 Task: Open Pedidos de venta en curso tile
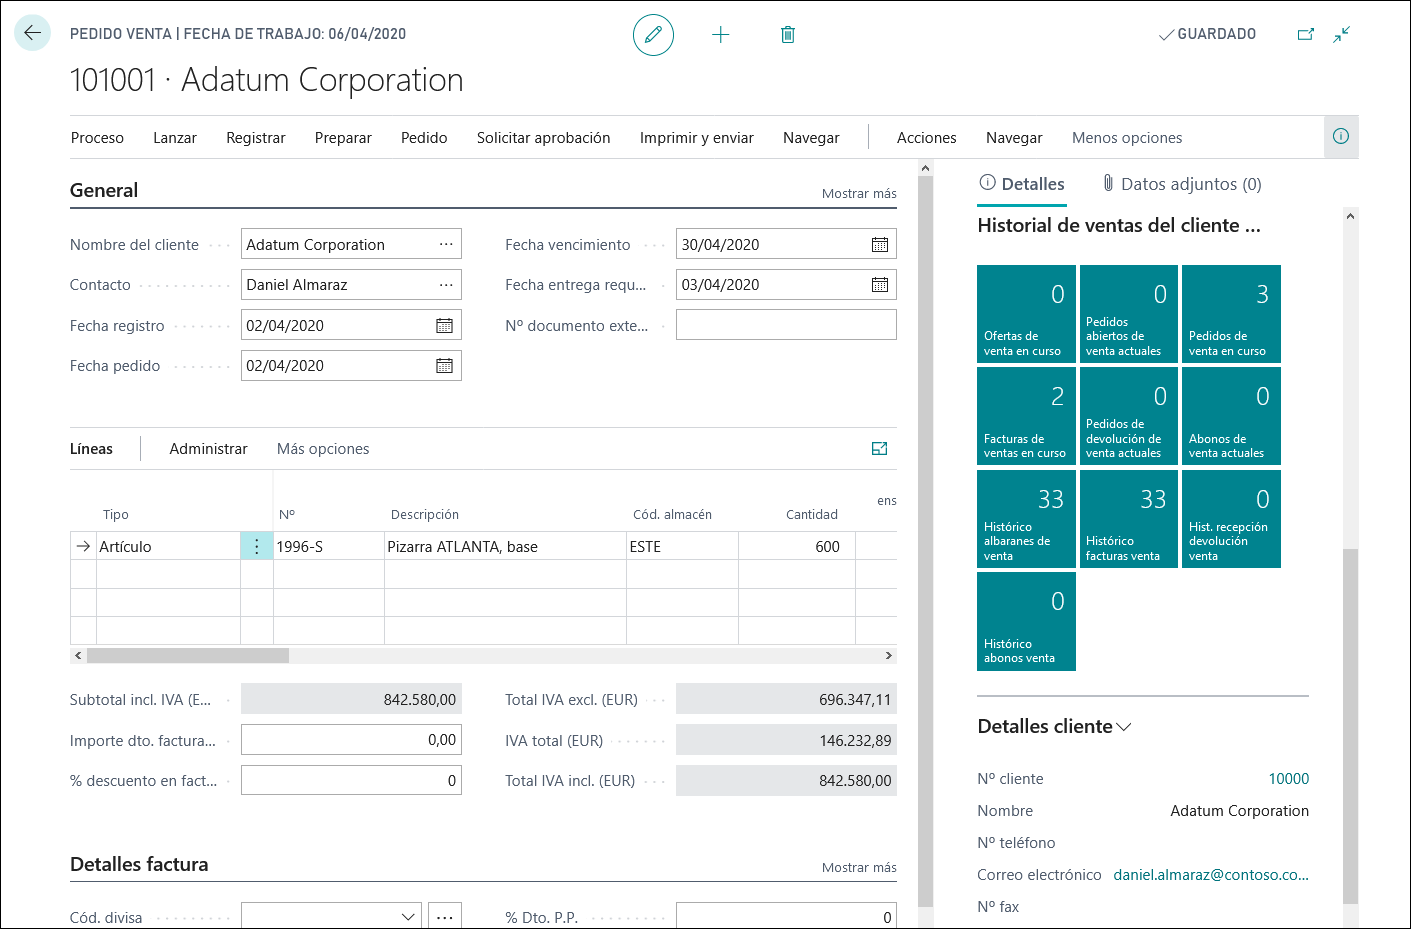[1231, 314]
